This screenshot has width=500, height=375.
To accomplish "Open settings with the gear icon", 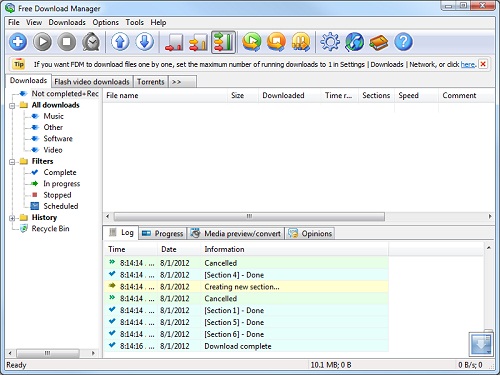I will 330,42.
